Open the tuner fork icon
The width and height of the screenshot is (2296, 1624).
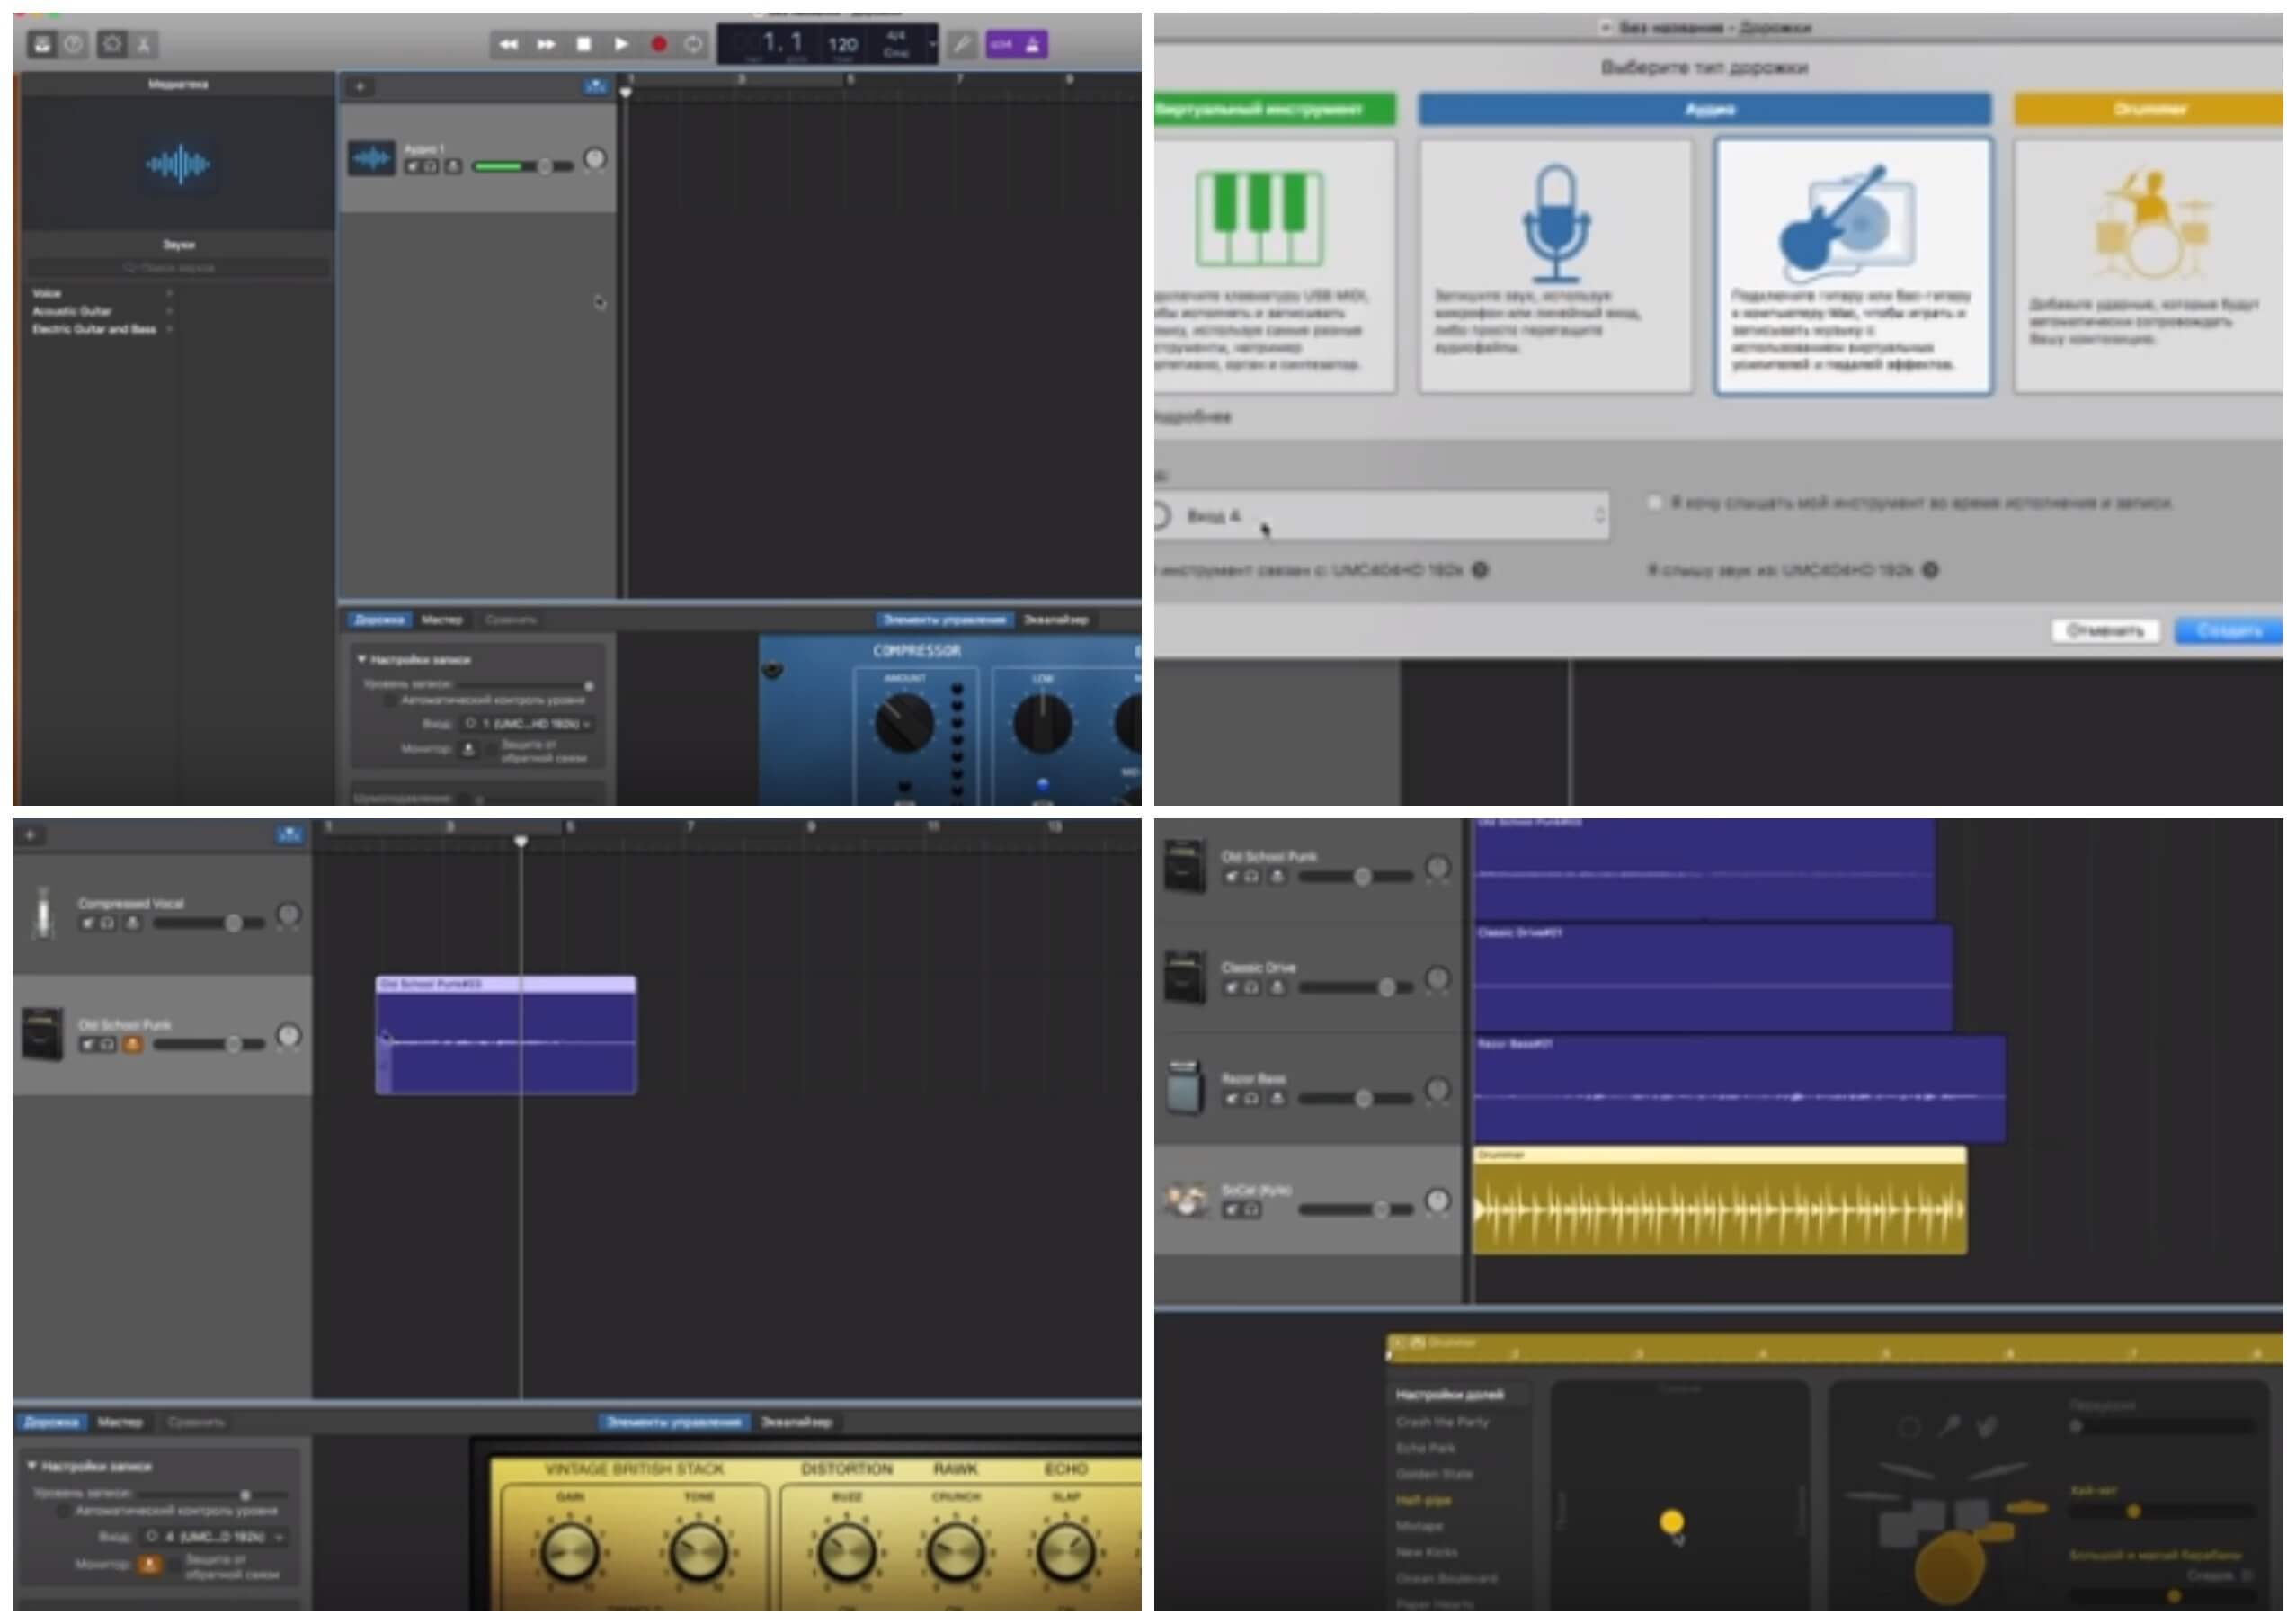point(961,44)
